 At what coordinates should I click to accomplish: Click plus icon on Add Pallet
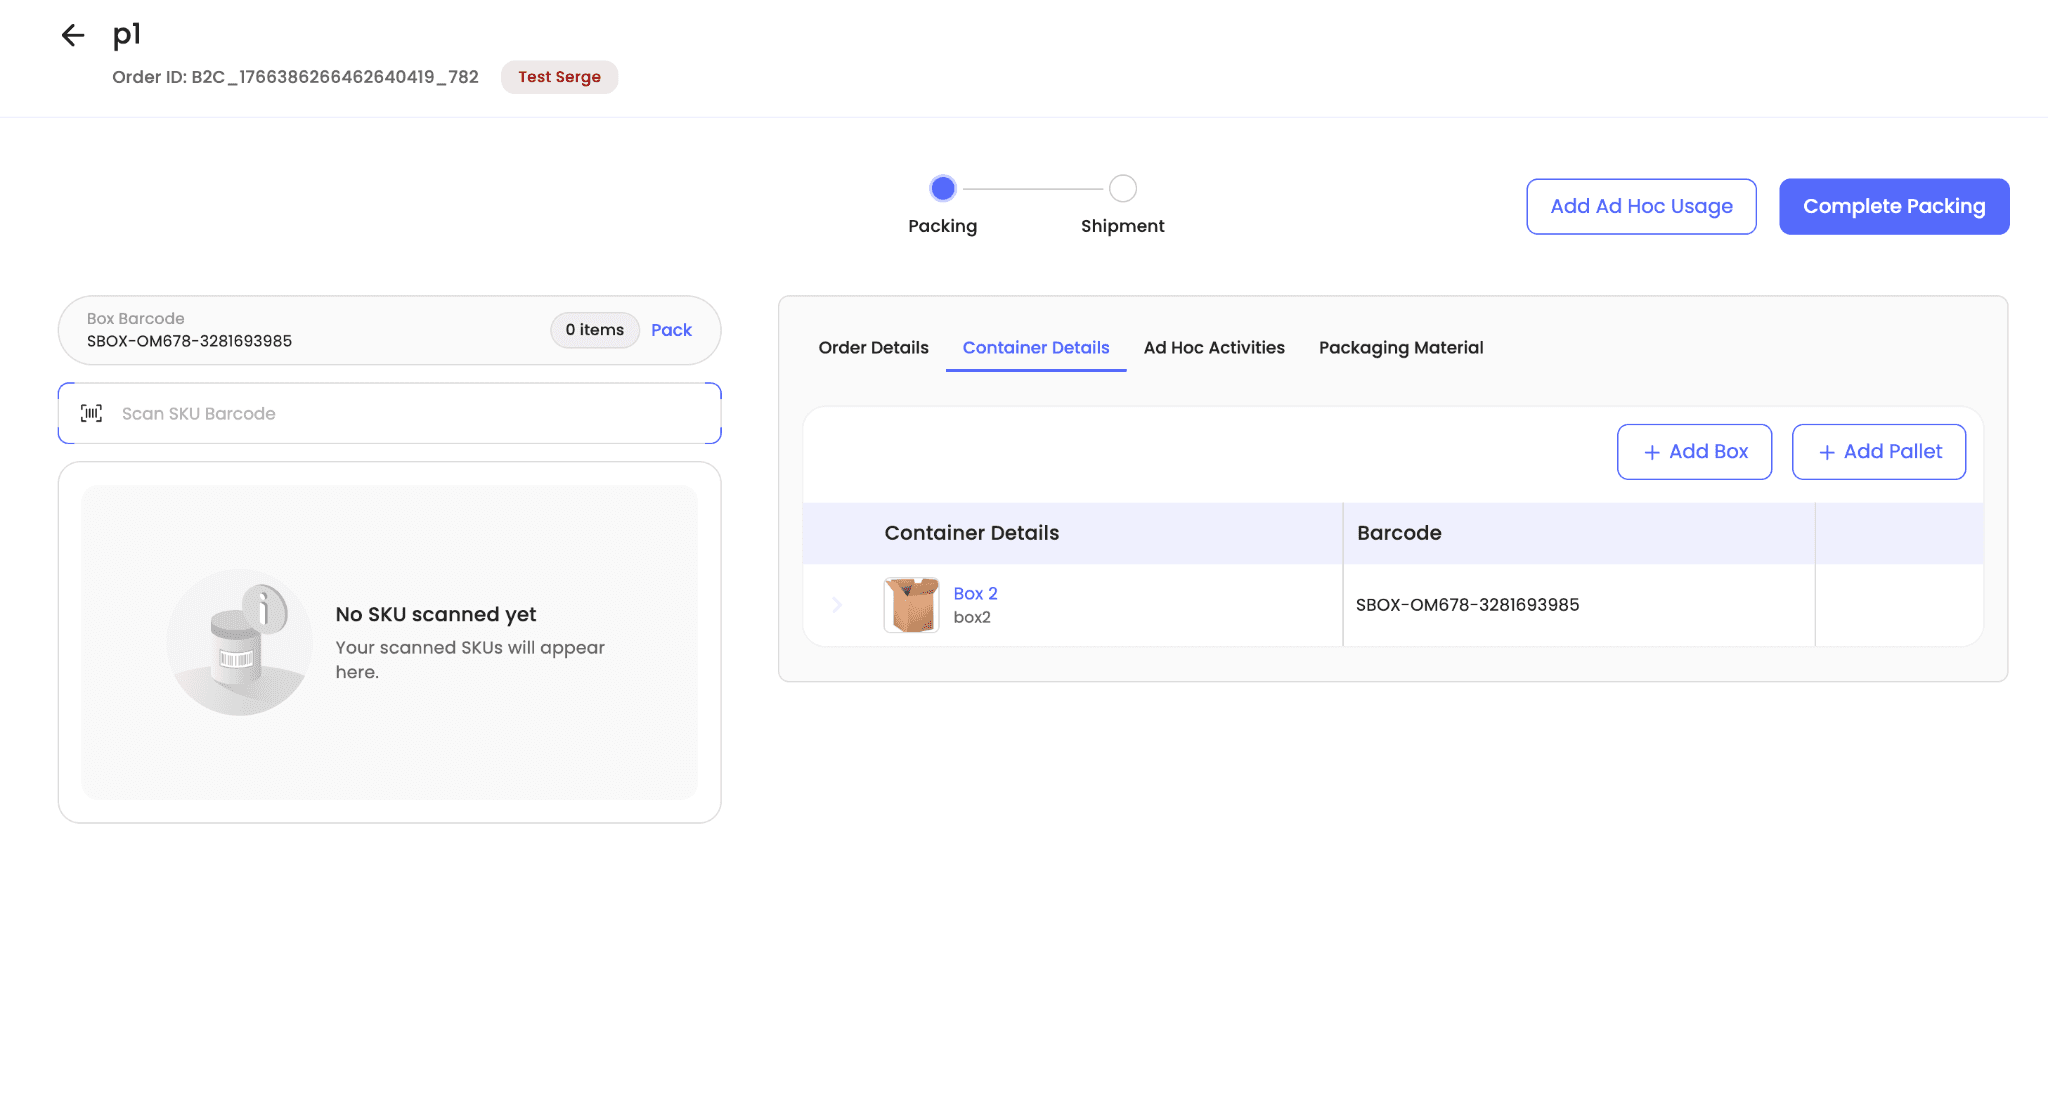[1827, 452]
